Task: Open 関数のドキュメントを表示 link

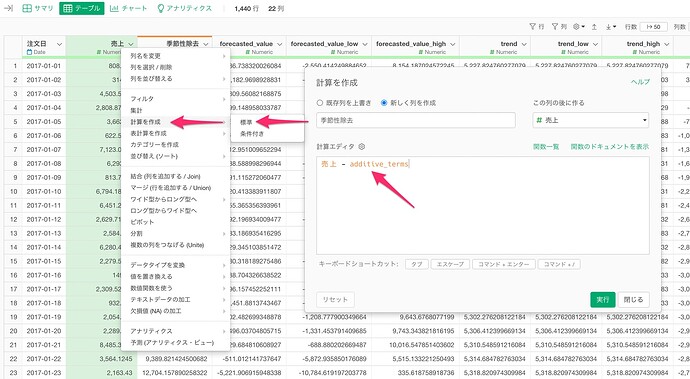Action: click(609, 147)
